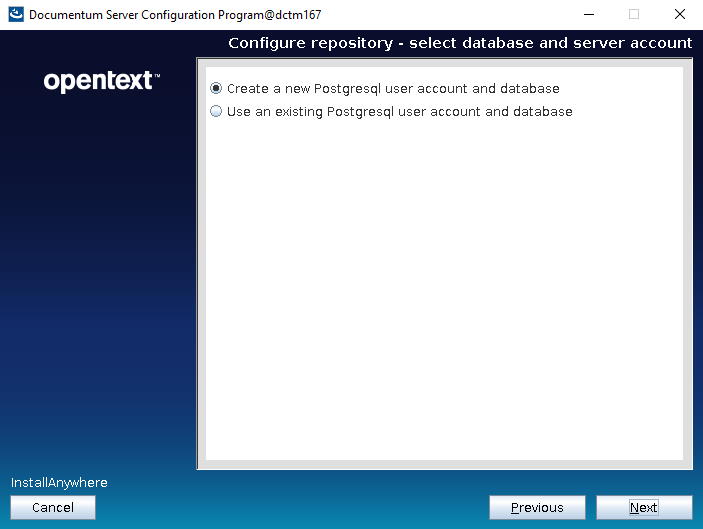This screenshot has width=703, height=529.
Task: Proceed with the Next button
Action: (644, 508)
